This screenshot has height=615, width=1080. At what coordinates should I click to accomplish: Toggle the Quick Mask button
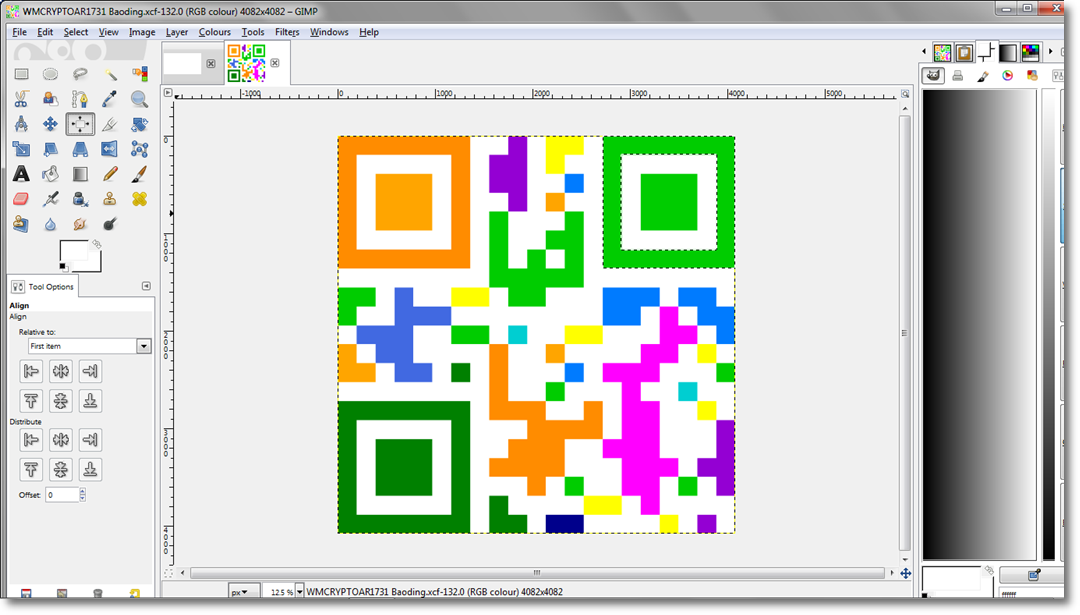pyautogui.click(x=168, y=573)
